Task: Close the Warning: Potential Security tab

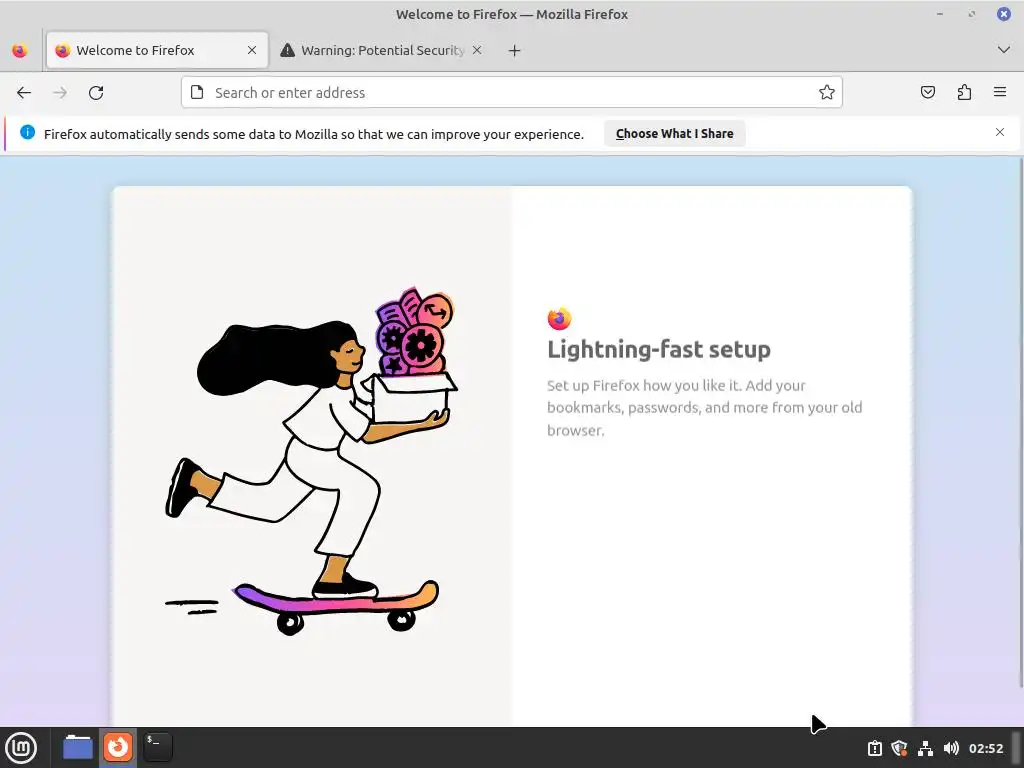Action: pos(477,50)
